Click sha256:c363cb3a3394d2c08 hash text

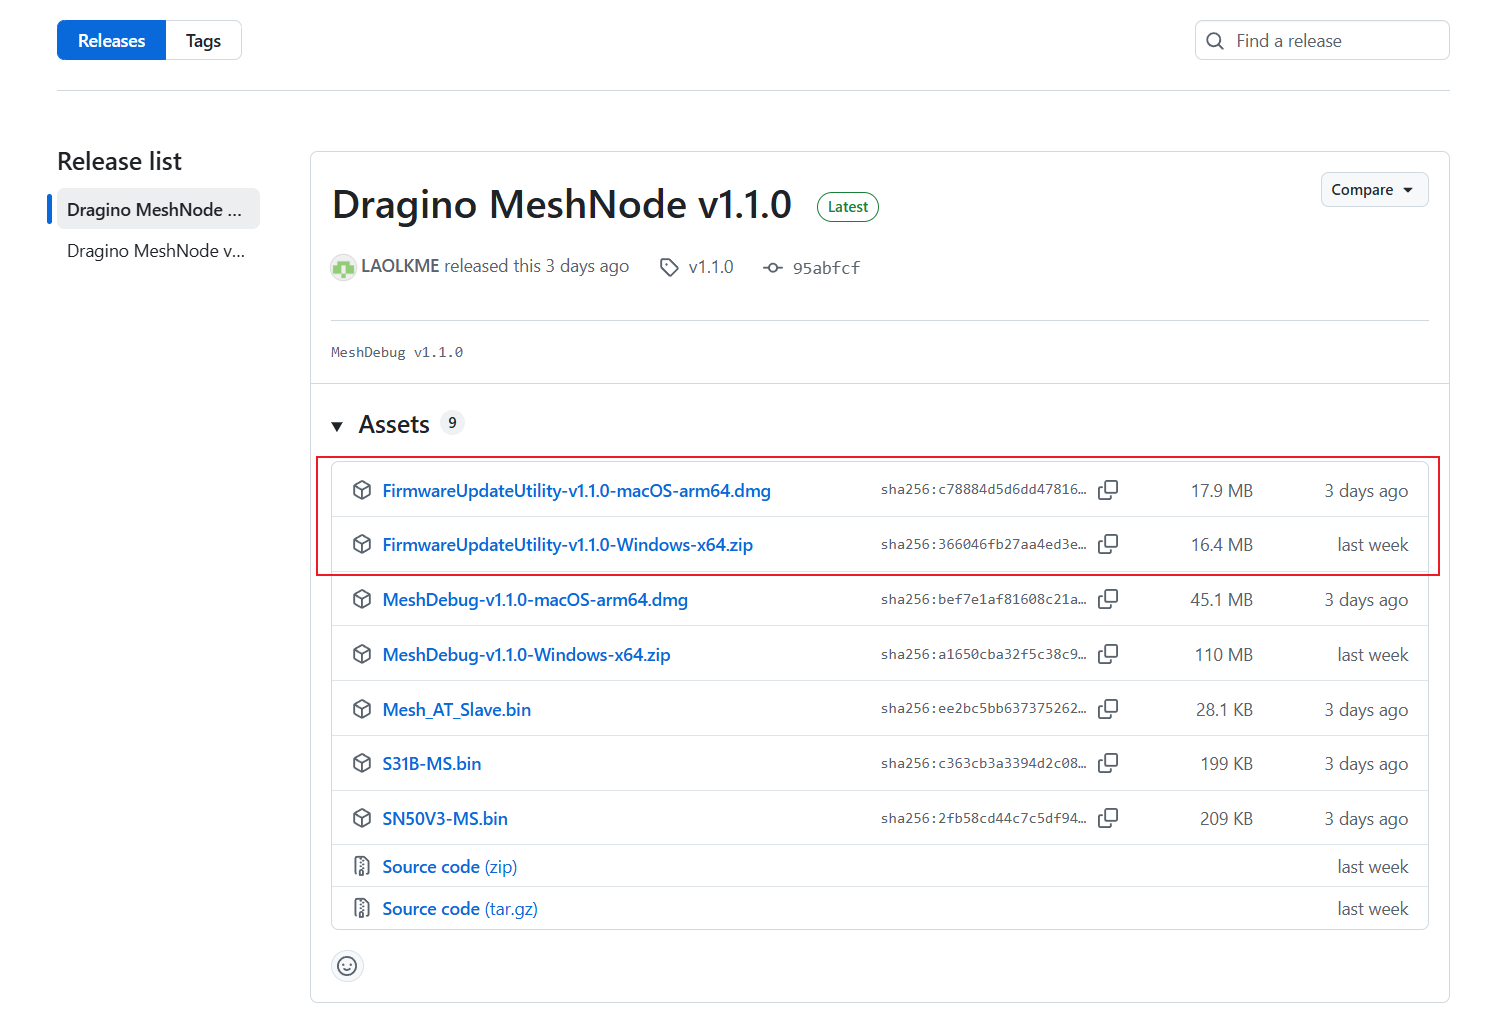pyautogui.click(x=983, y=763)
